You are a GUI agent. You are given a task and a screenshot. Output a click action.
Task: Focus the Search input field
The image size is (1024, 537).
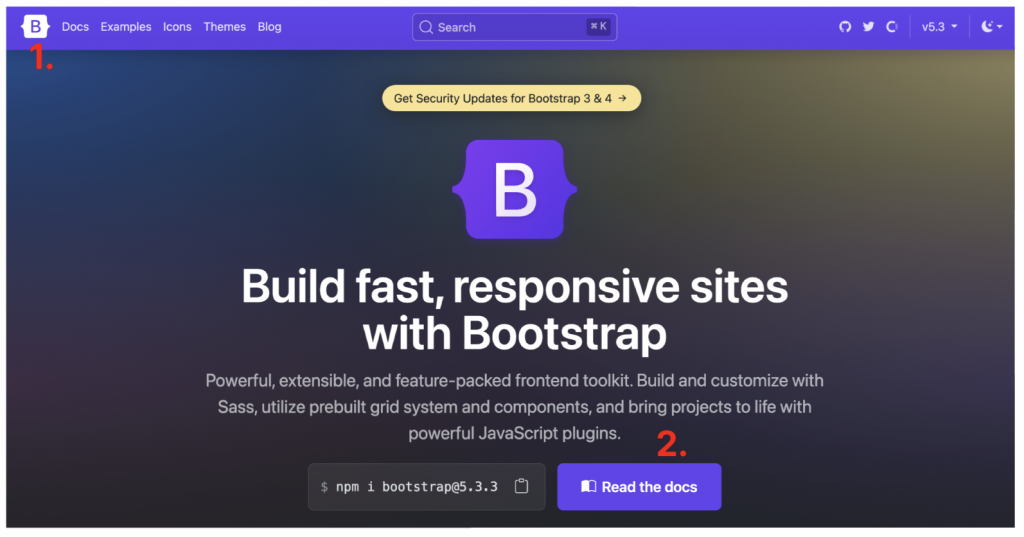pos(515,27)
